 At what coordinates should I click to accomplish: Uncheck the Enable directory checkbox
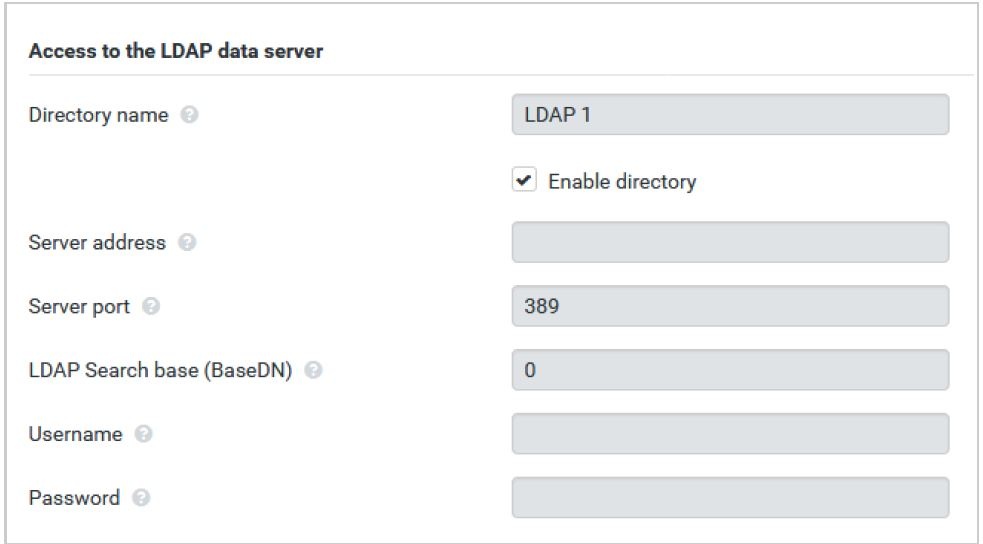pos(524,180)
